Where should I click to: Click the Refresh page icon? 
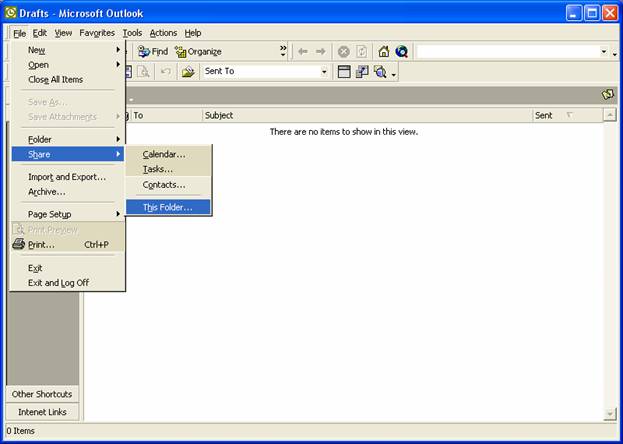[362, 52]
